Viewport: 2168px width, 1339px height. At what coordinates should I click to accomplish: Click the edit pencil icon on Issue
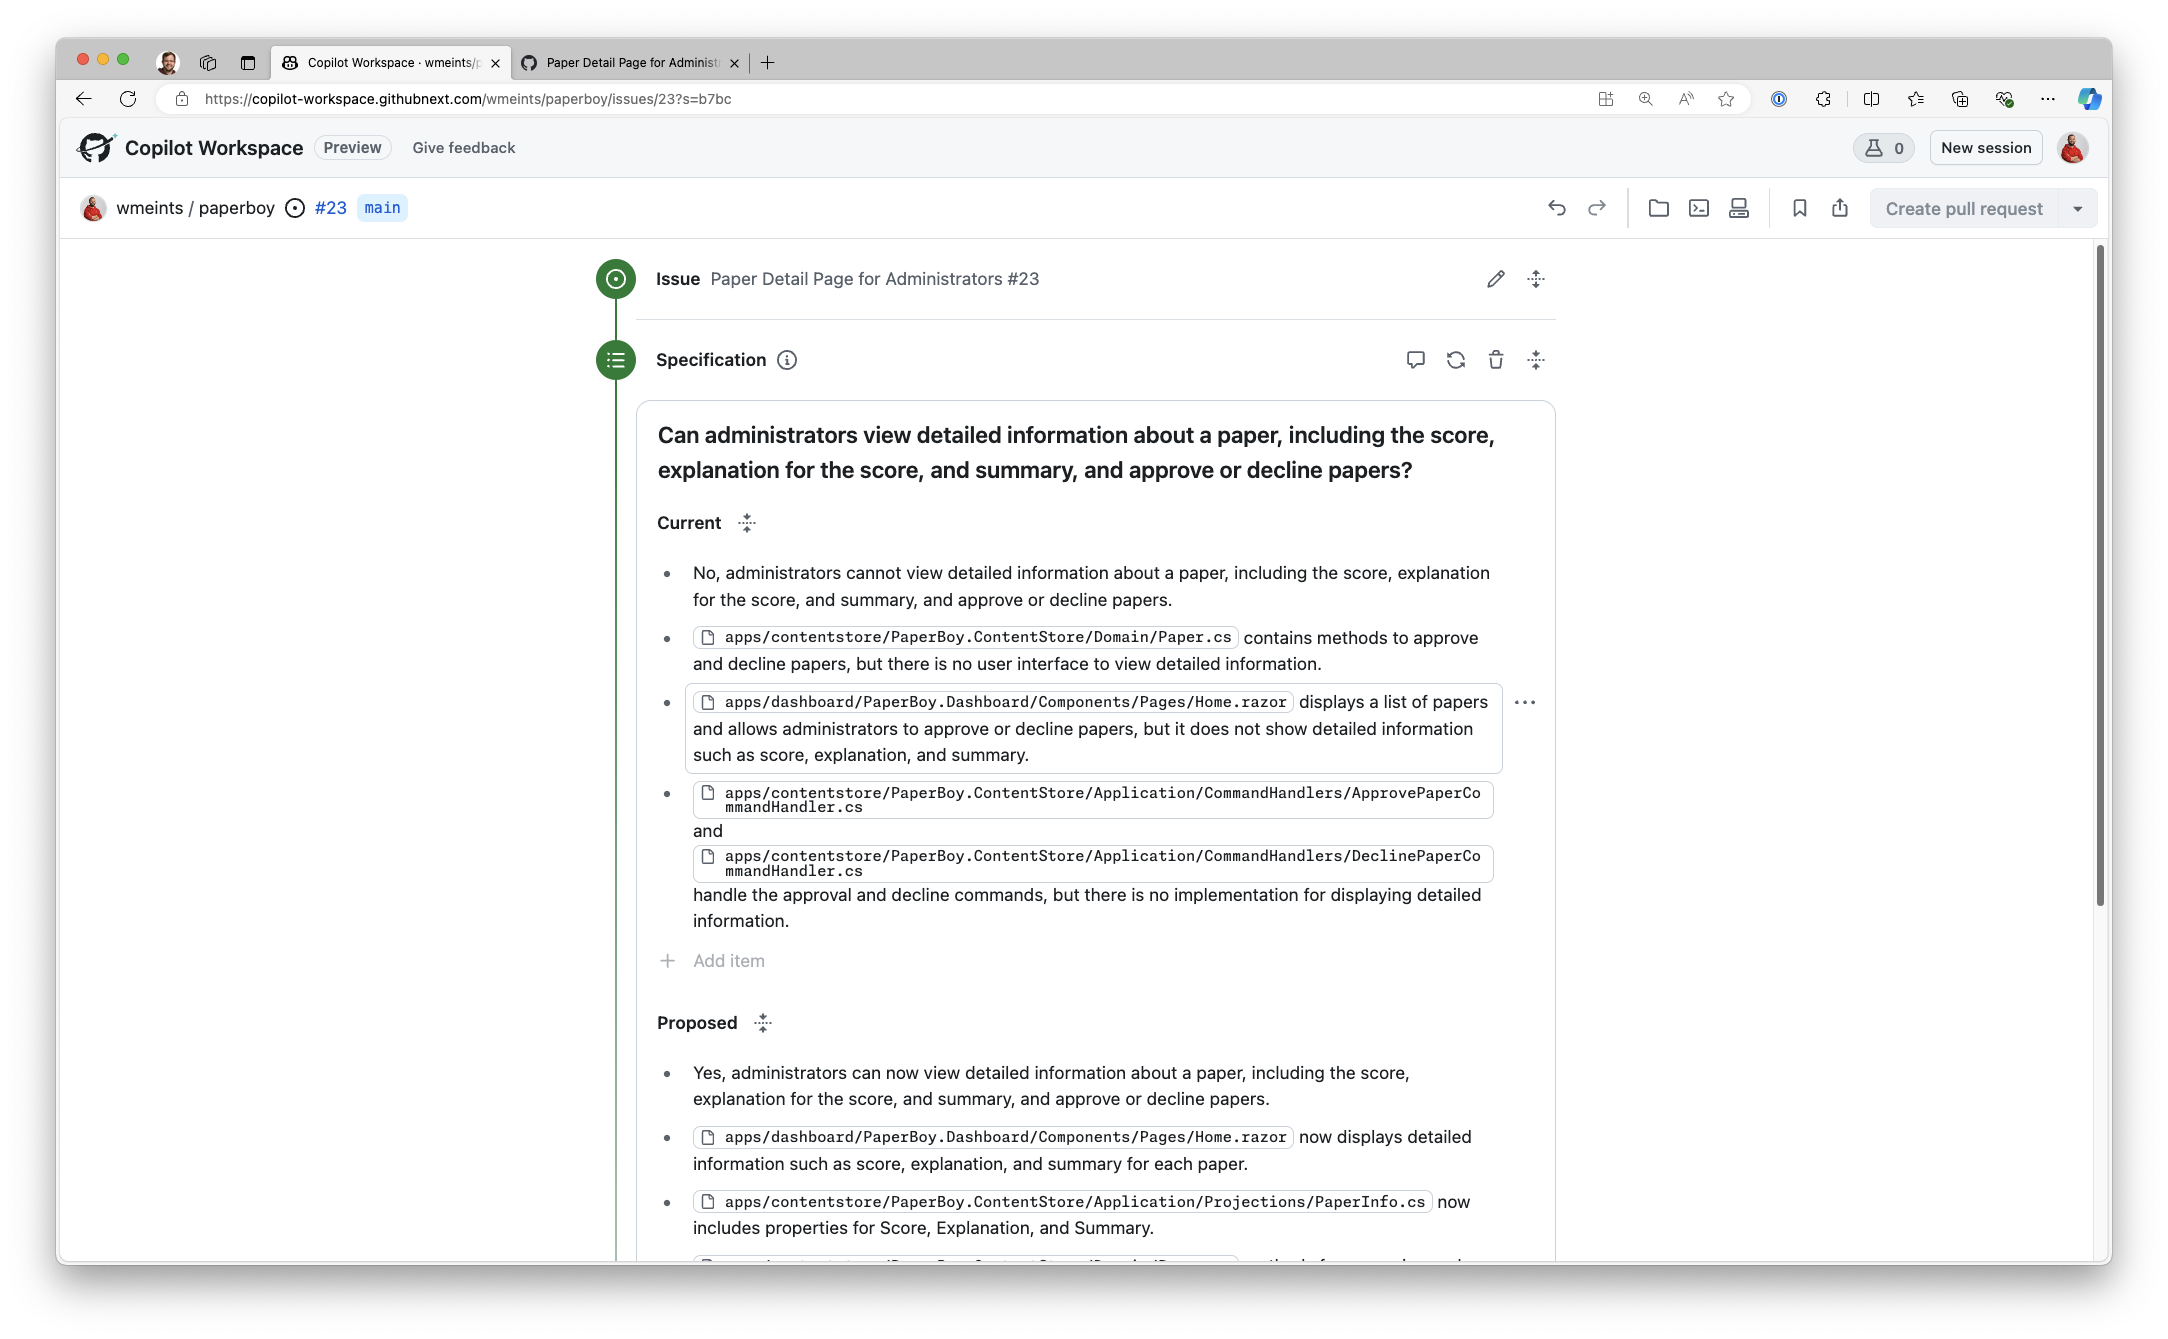tap(1496, 279)
